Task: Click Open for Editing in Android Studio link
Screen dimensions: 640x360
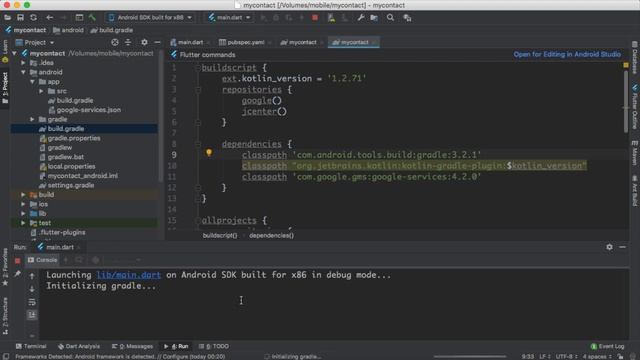Action: click(567, 54)
